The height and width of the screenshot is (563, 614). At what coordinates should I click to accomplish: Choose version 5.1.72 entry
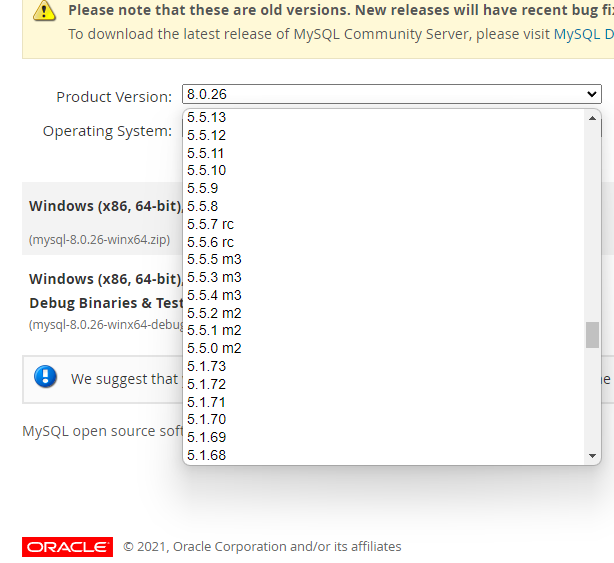coord(384,384)
